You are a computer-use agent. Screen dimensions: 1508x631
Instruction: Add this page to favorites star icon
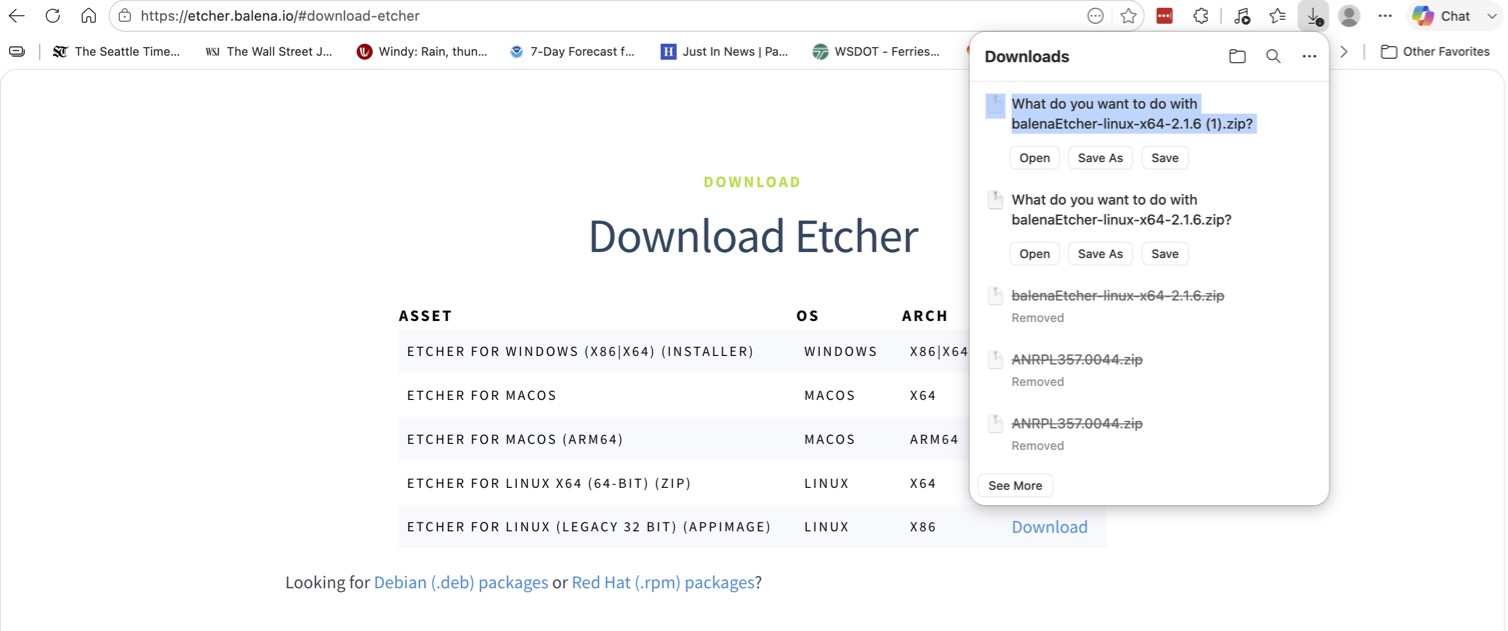(1129, 16)
